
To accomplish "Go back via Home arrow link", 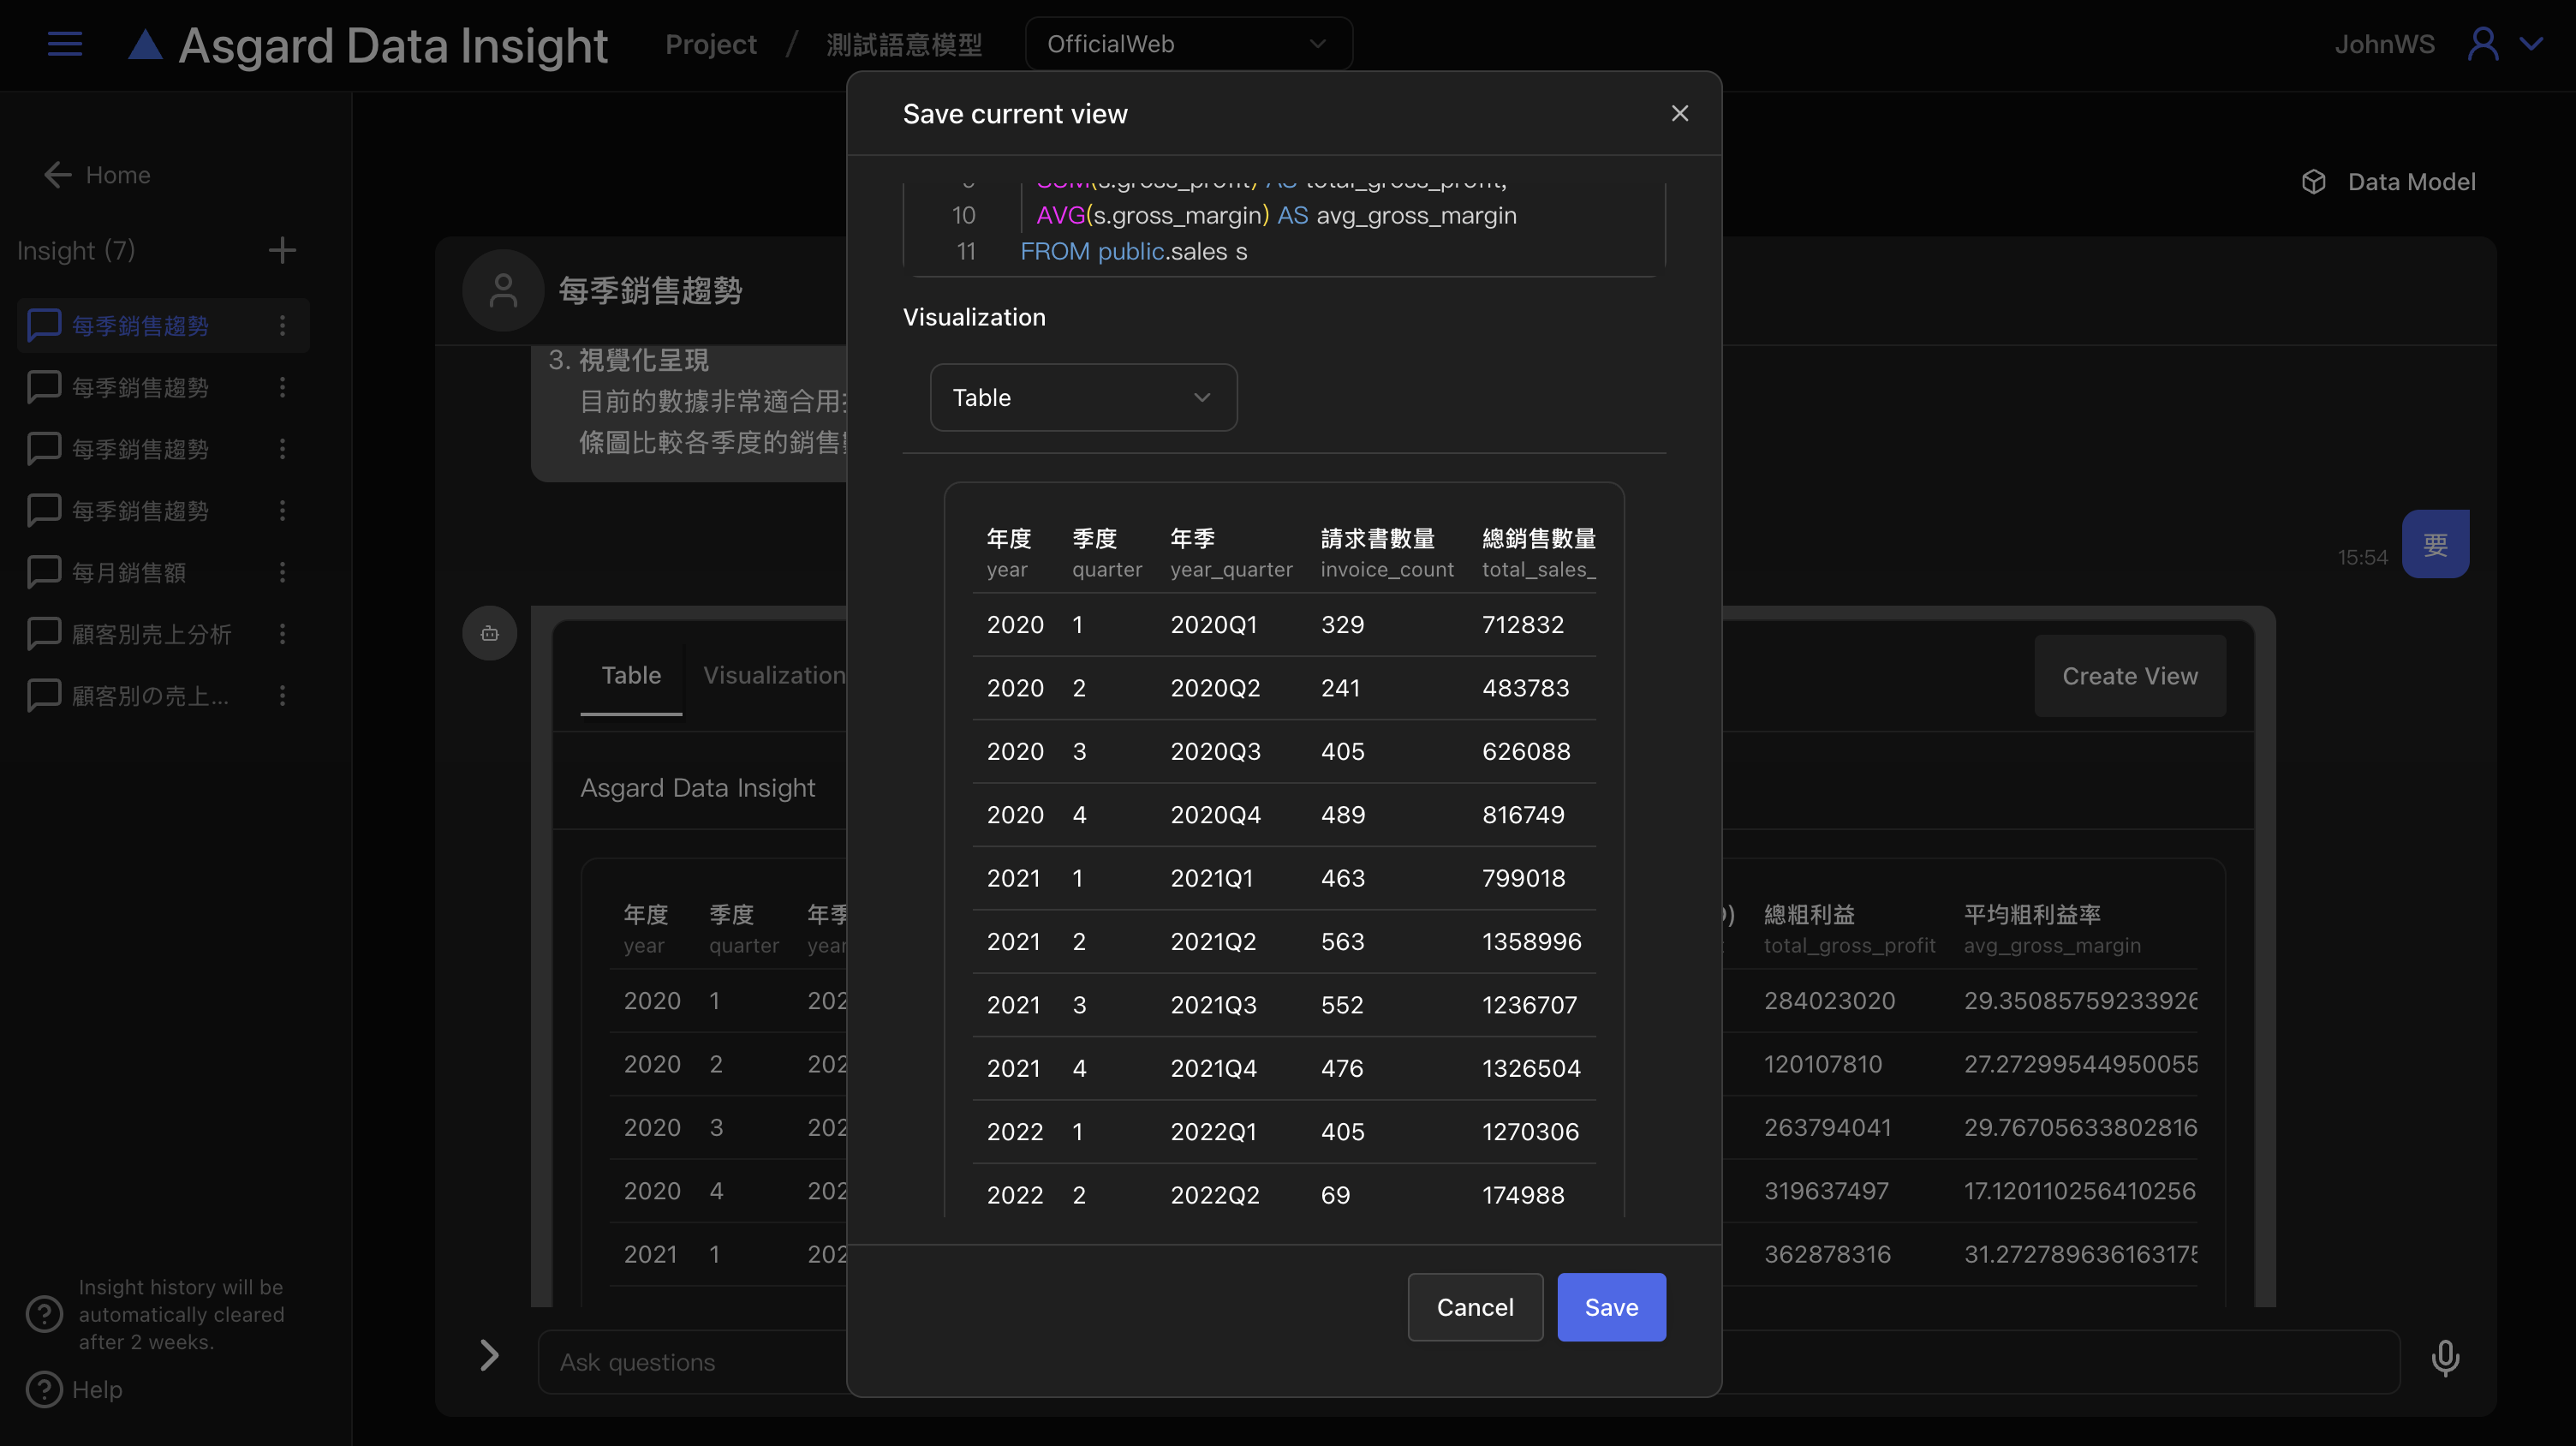I will (98, 175).
